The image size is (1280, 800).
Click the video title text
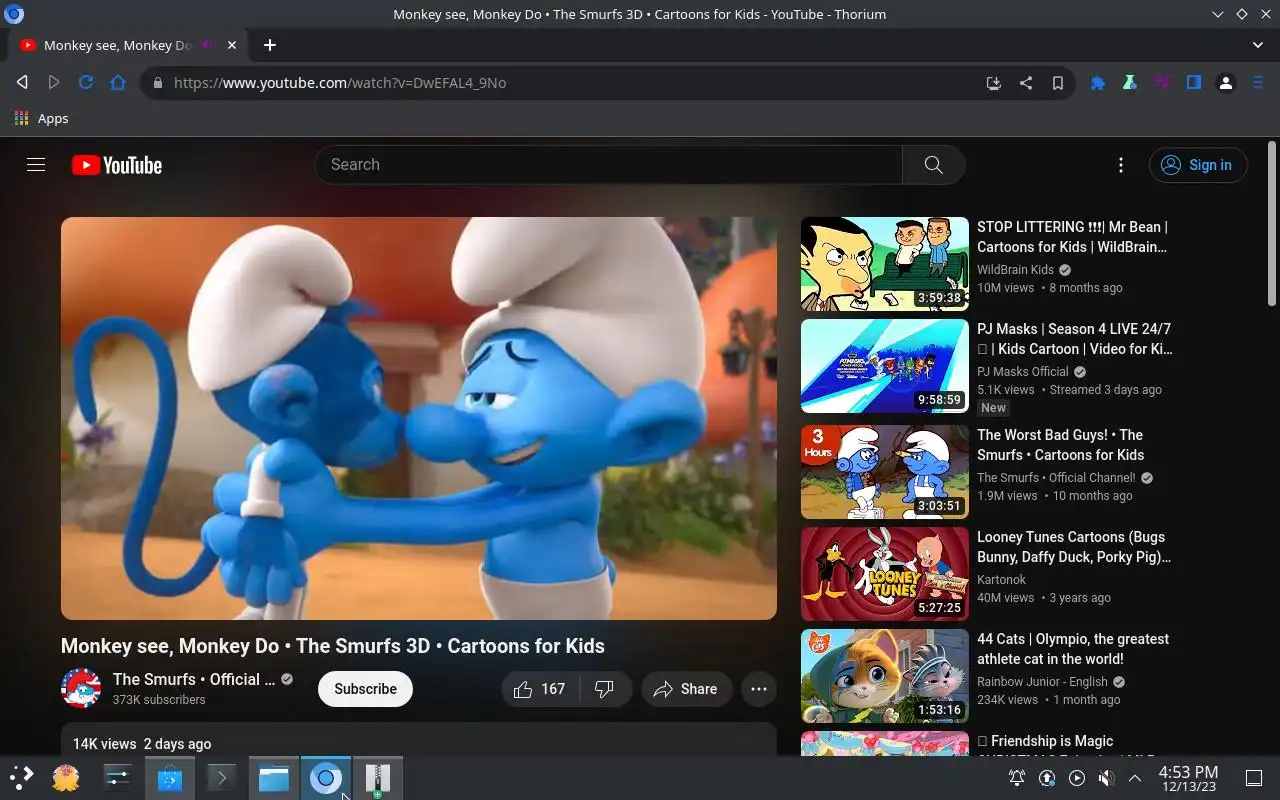point(333,646)
